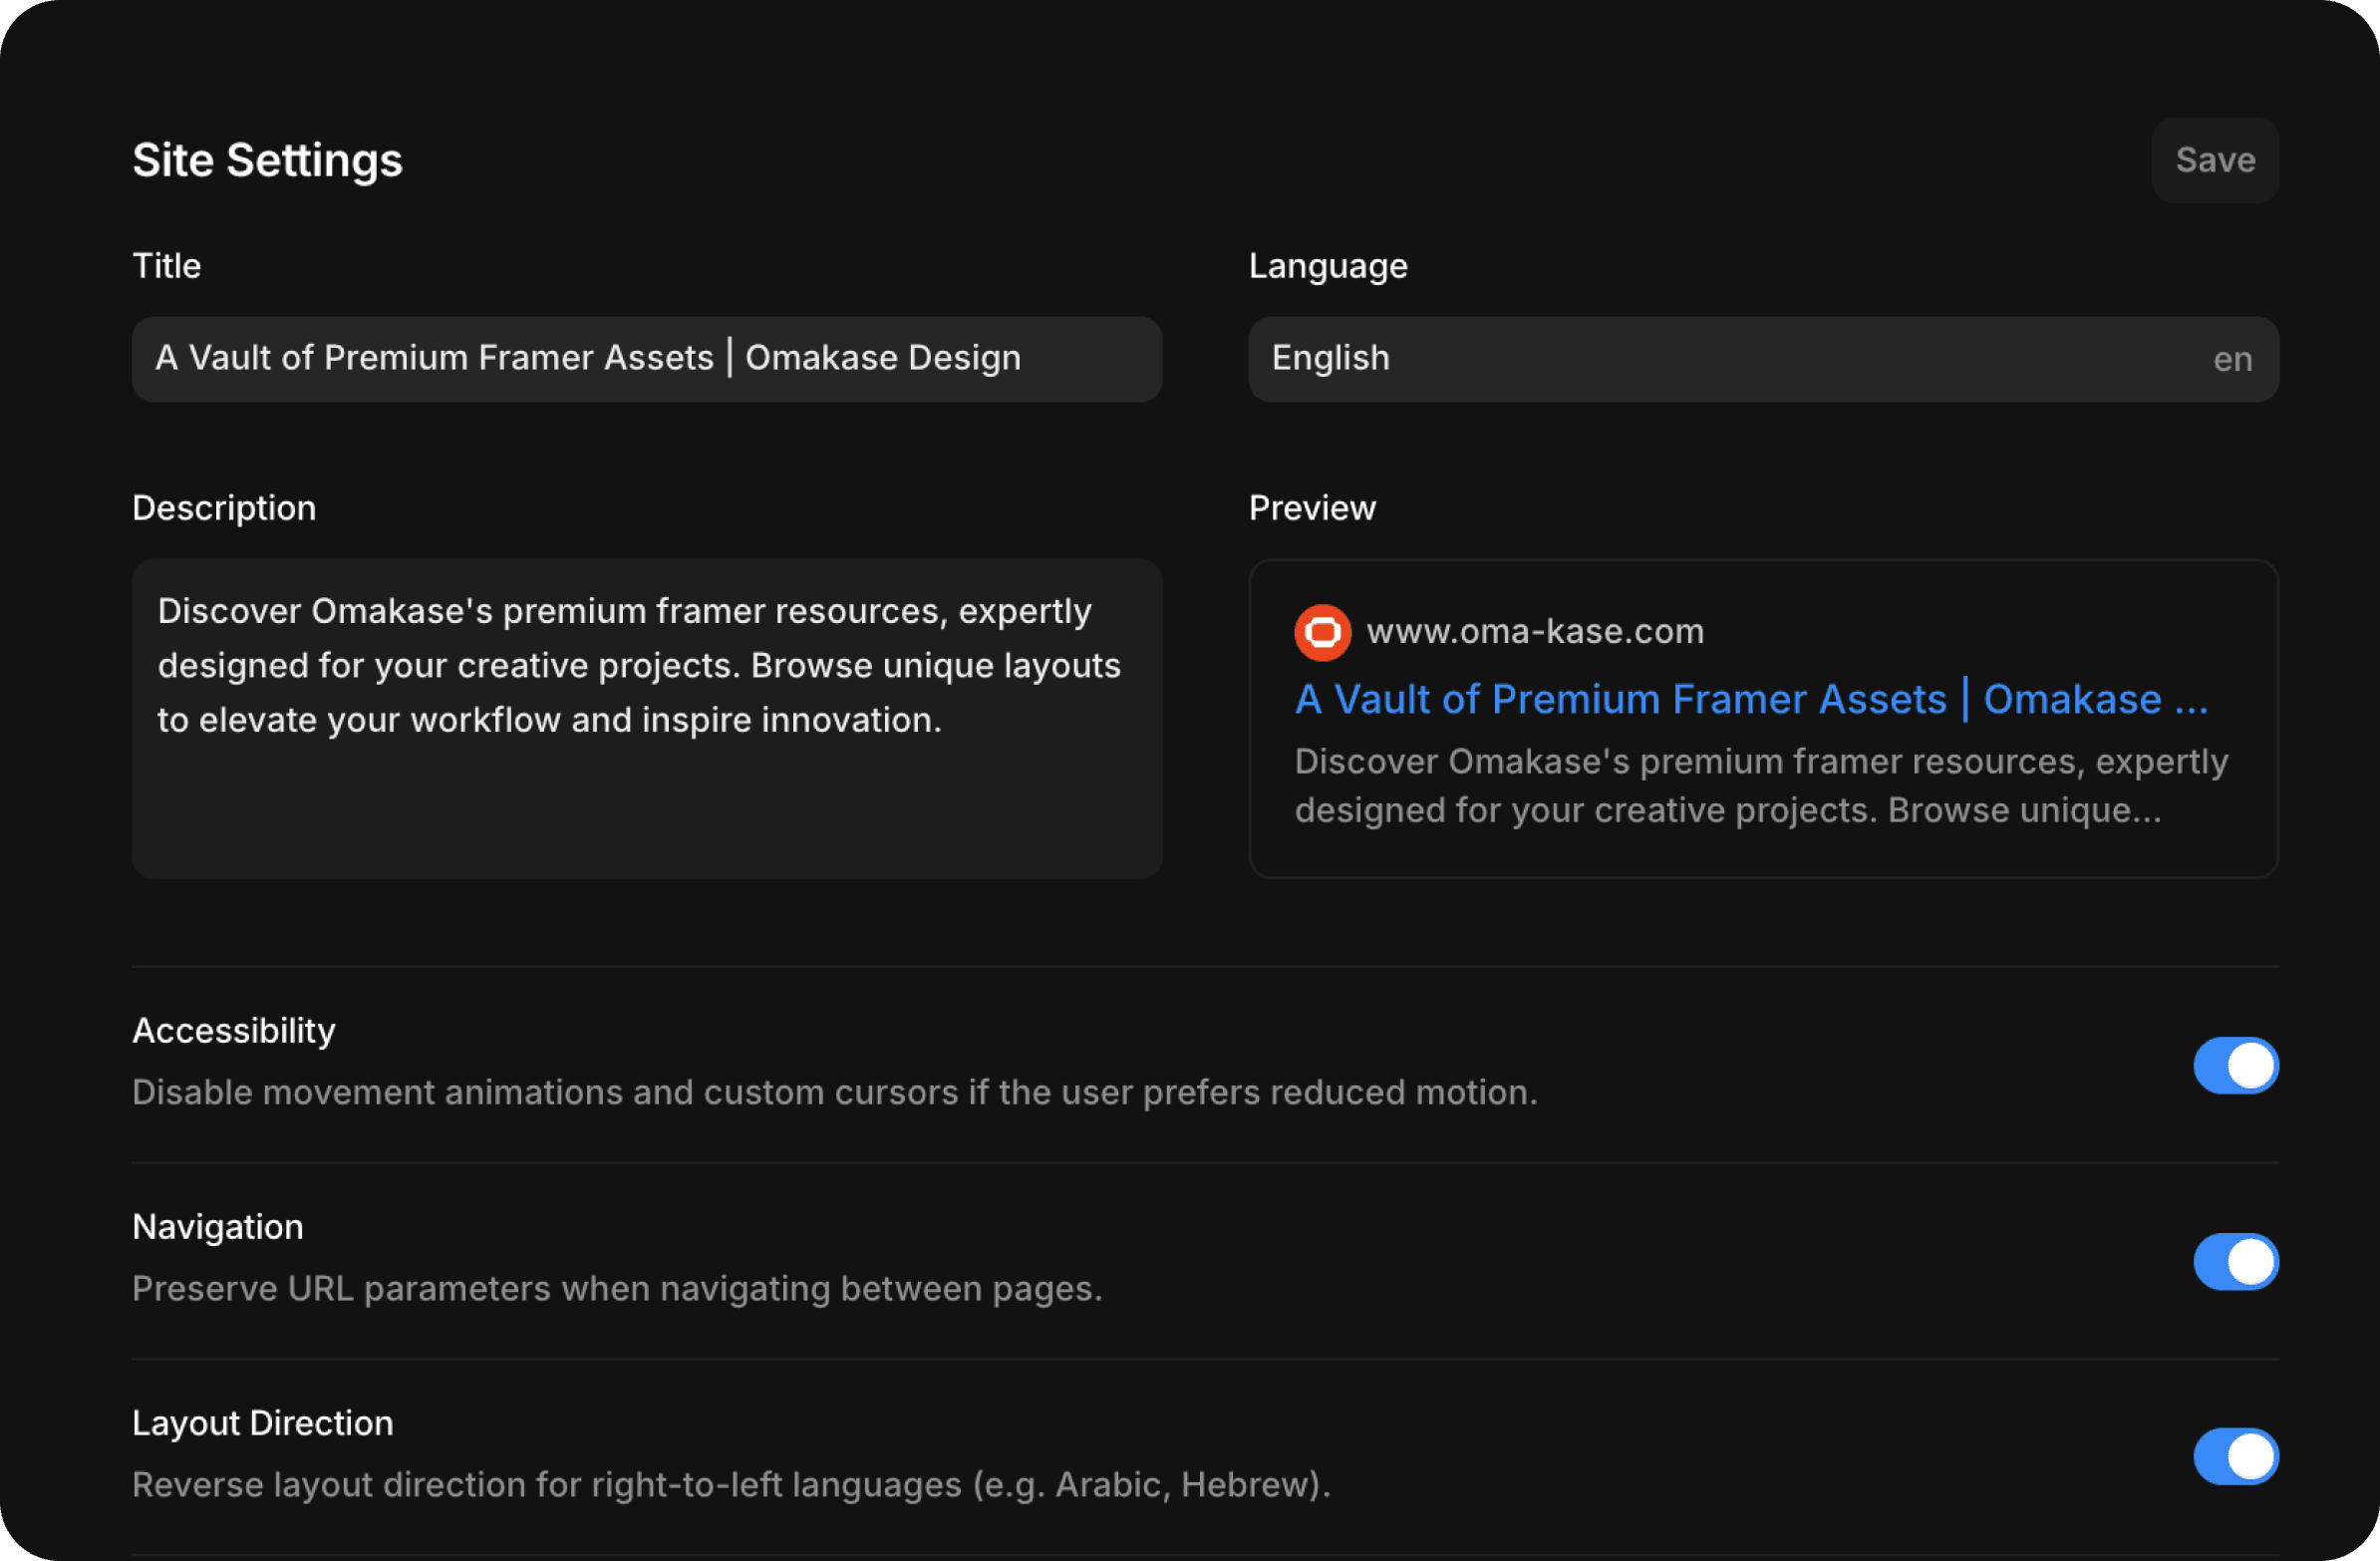Click the en language code badge
The width and height of the screenshot is (2380, 1561).
pyautogui.click(x=2232, y=358)
